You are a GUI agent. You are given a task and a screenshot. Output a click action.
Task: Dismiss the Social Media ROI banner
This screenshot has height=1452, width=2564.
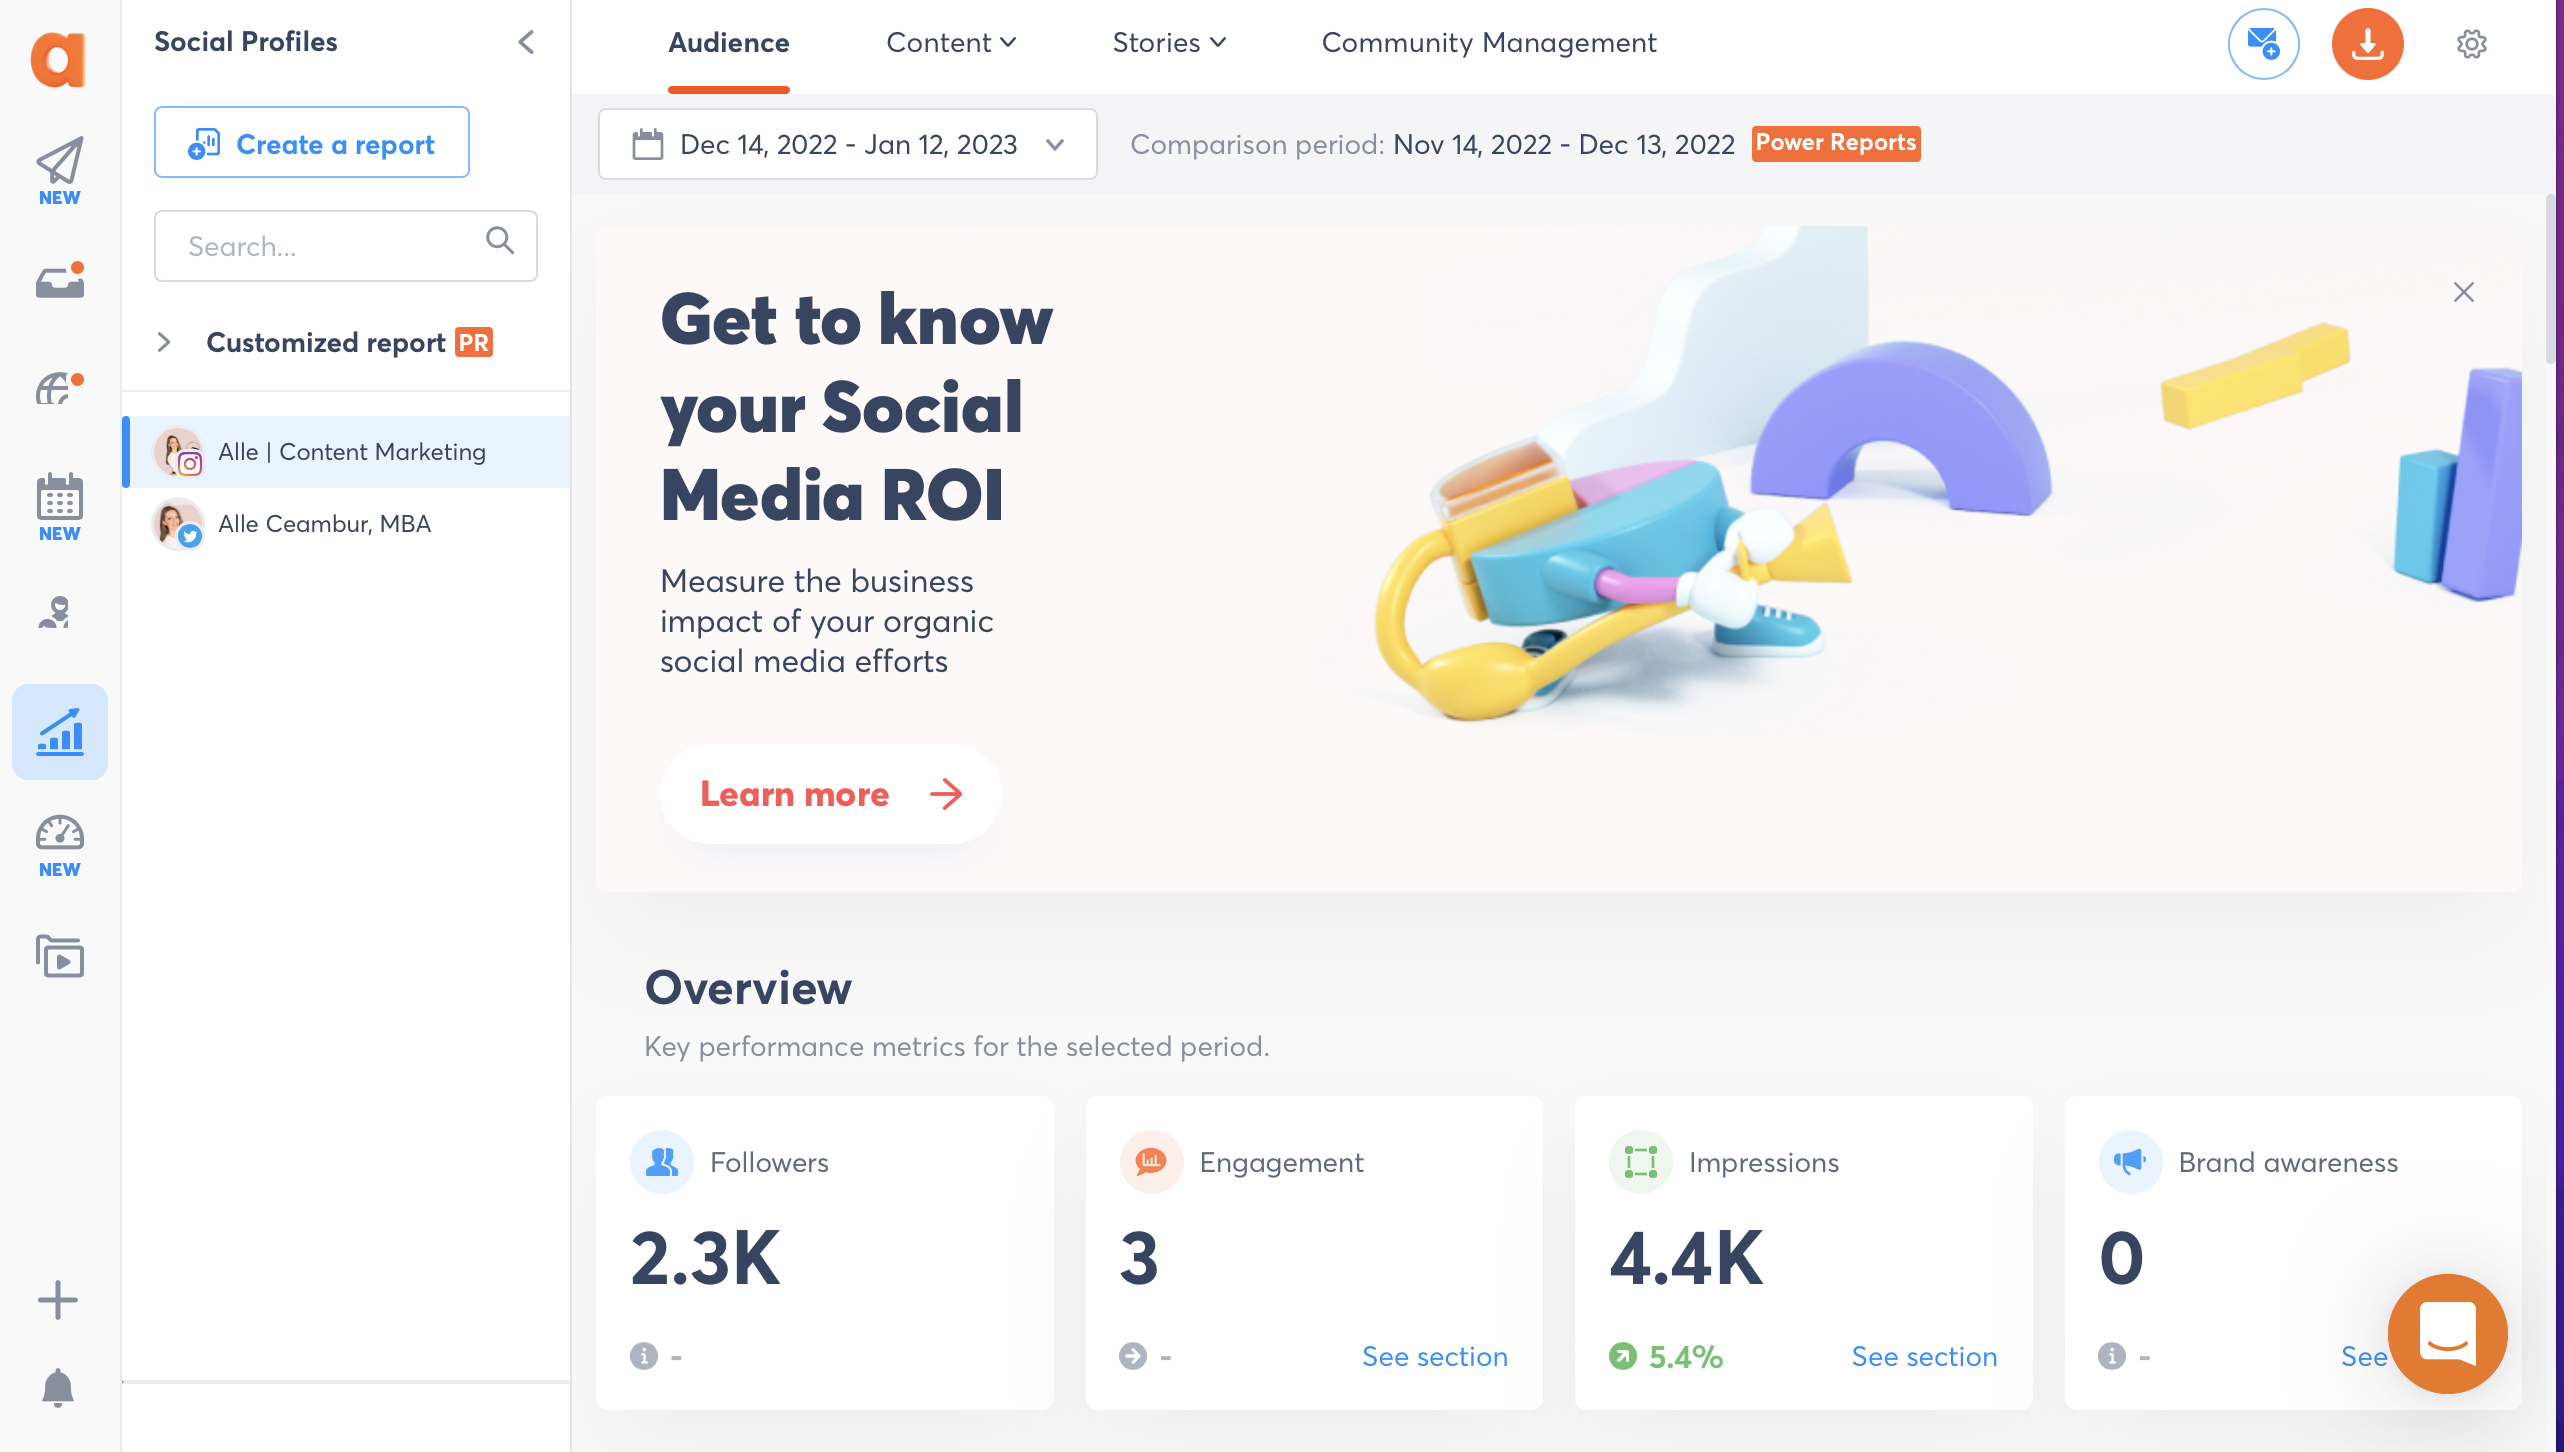pos(2464,292)
